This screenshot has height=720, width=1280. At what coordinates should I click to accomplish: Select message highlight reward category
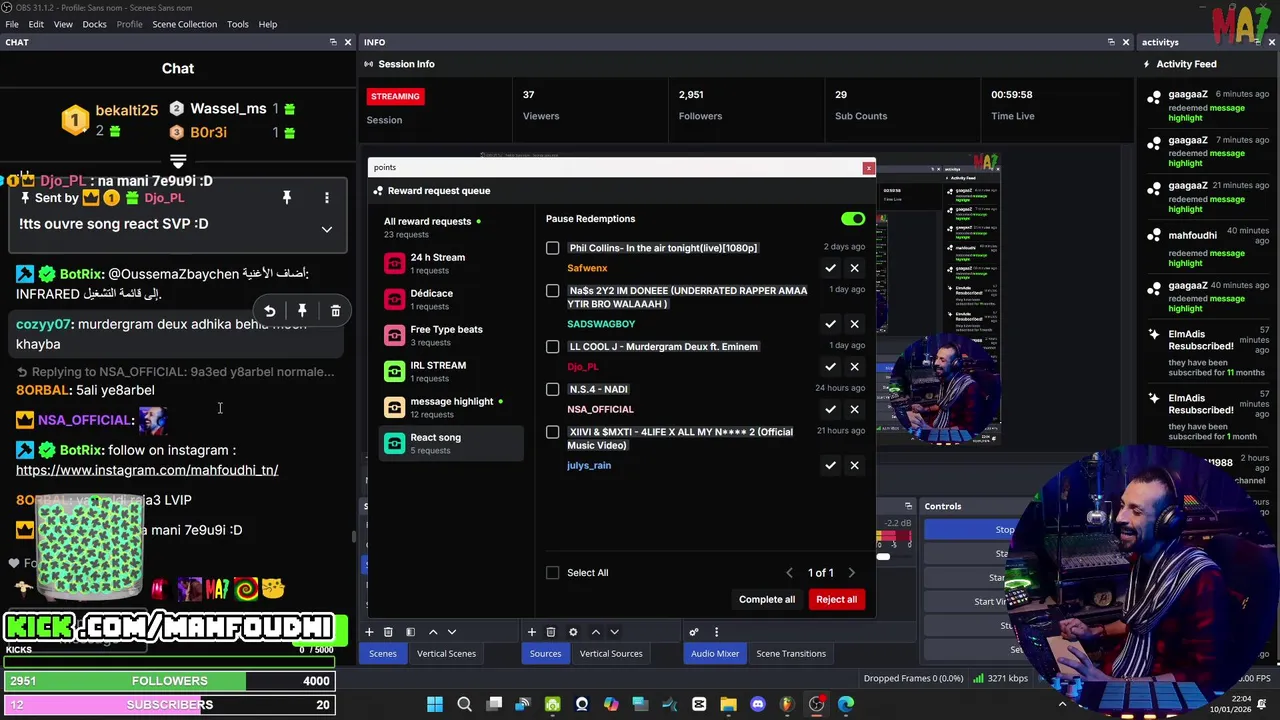point(451,407)
